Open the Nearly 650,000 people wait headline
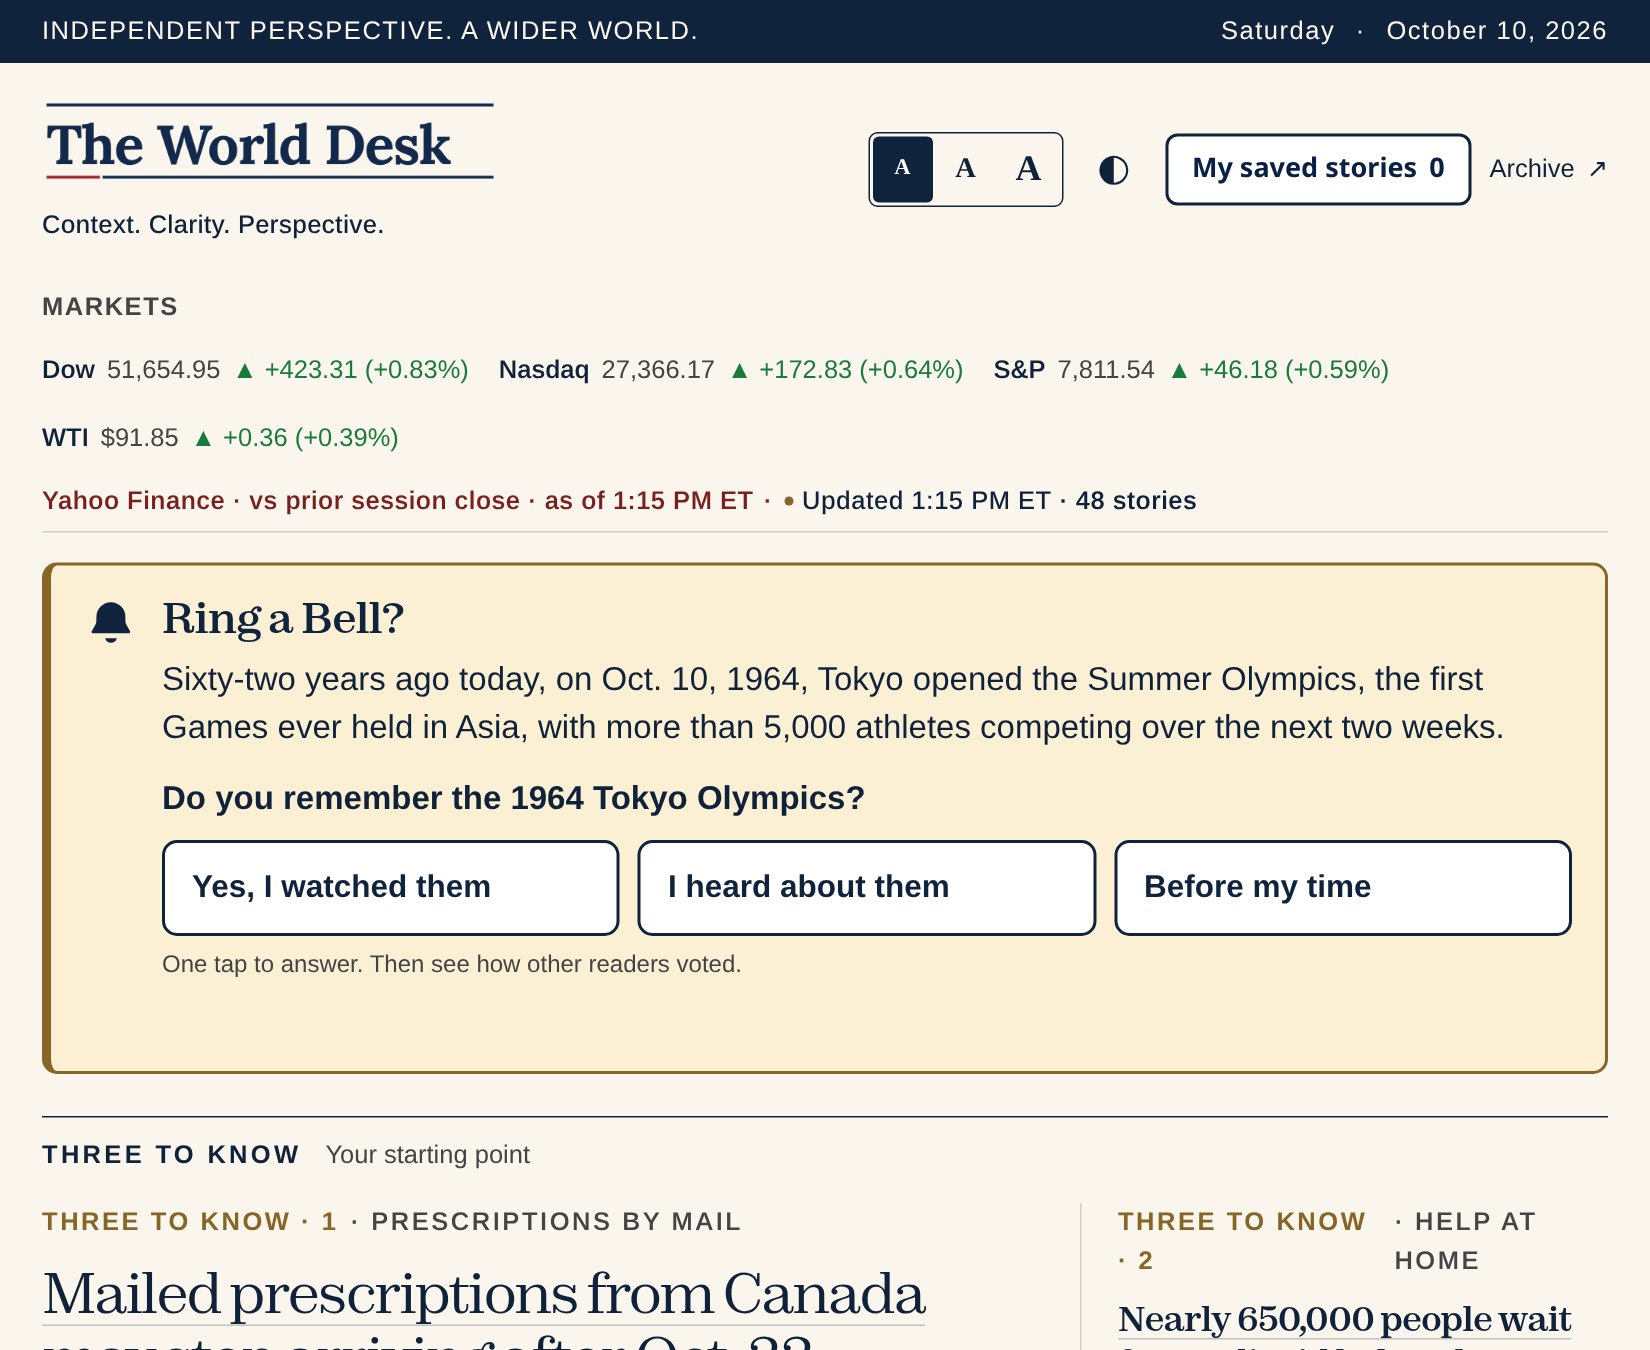1650x1350 pixels. coord(1345,1324)
